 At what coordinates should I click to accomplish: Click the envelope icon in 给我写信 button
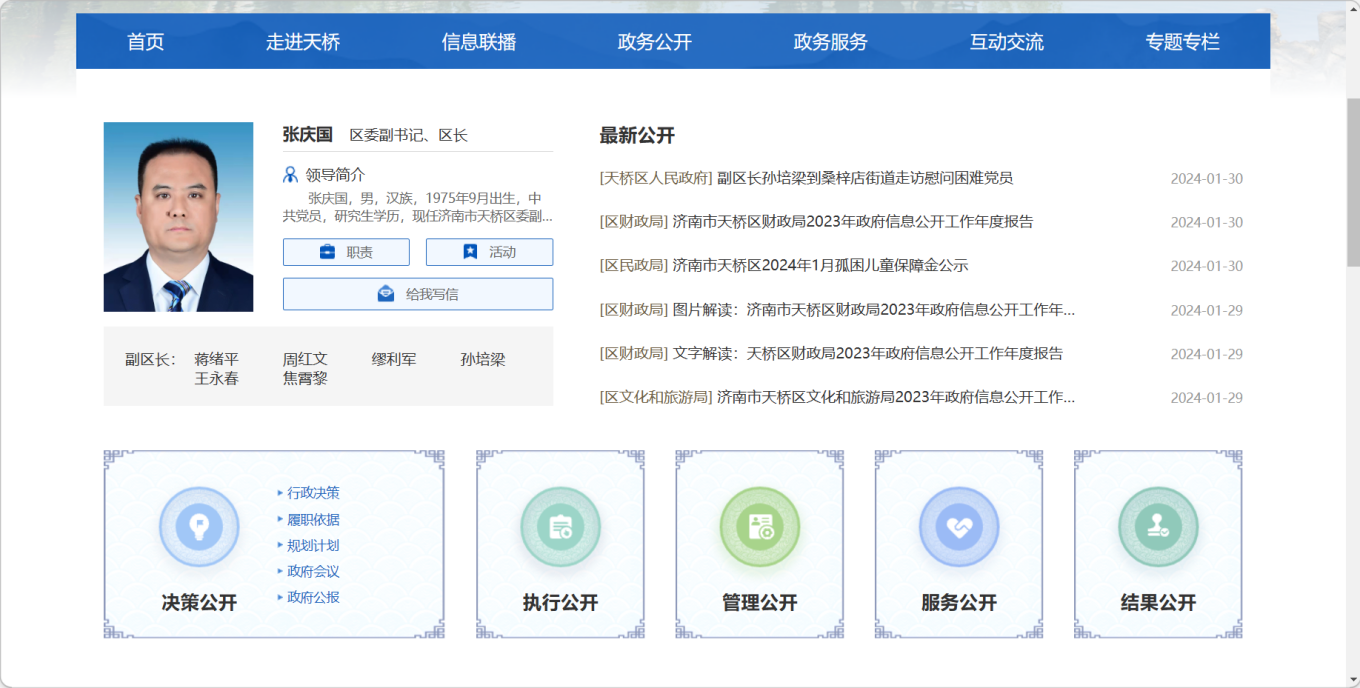pyautogui.click(x=386, y=294)
